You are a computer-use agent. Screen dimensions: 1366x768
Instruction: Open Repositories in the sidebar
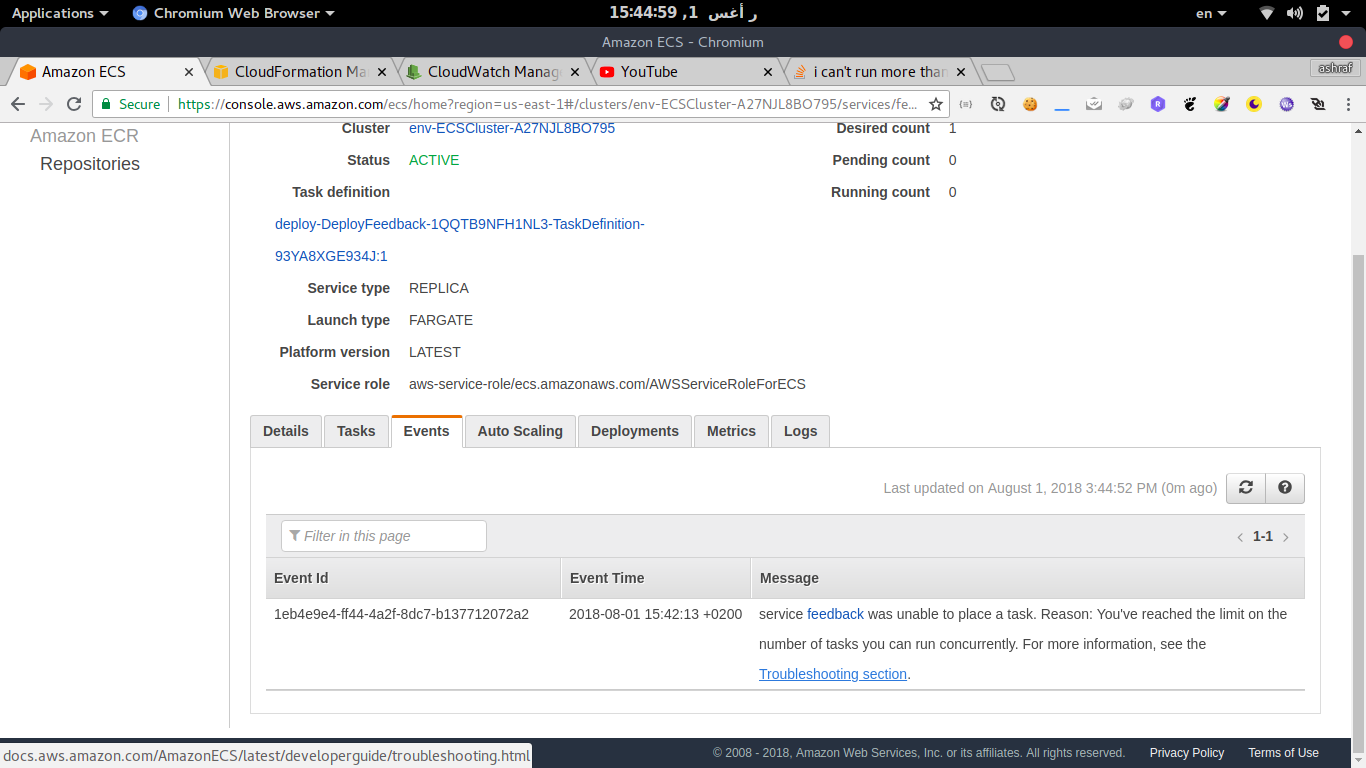(x=90, y=164)
